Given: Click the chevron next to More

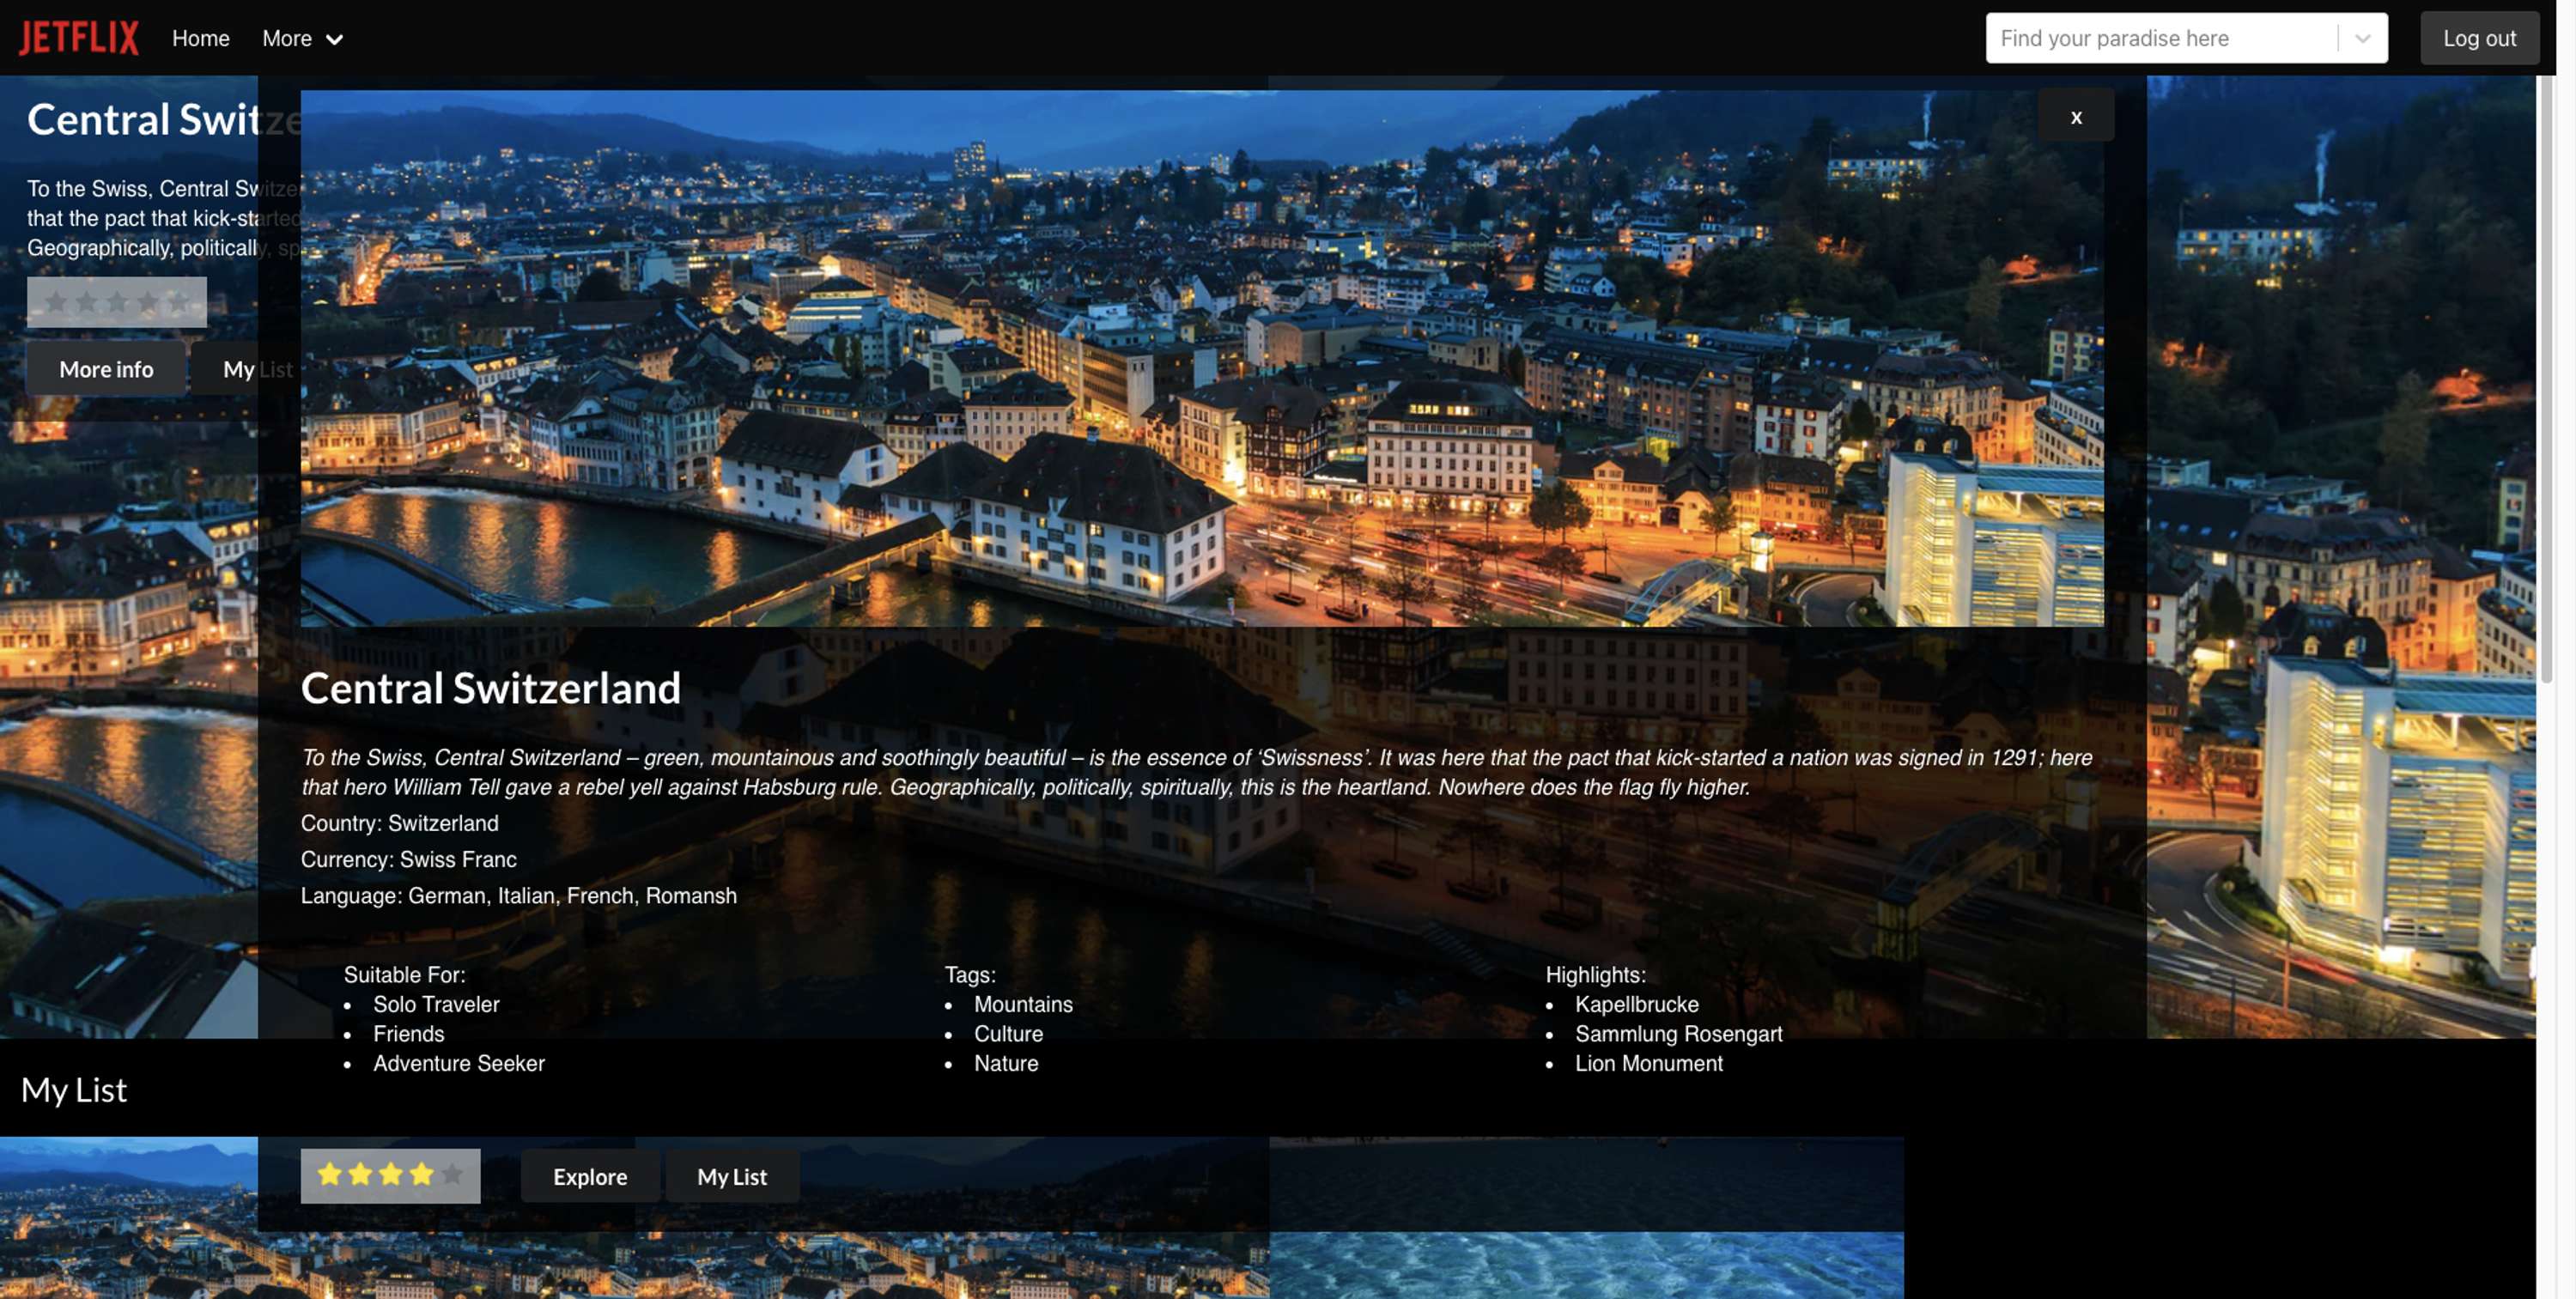Looking at the screenshot, I should tap(335, 39).
